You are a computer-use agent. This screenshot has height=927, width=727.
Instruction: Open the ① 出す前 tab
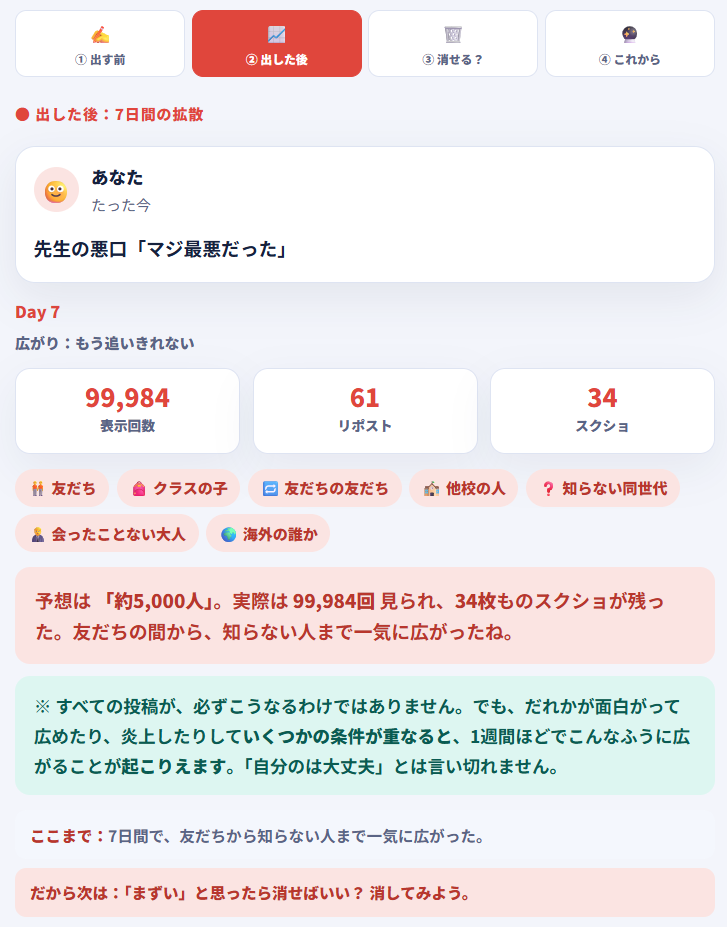[x=100, y=44]
